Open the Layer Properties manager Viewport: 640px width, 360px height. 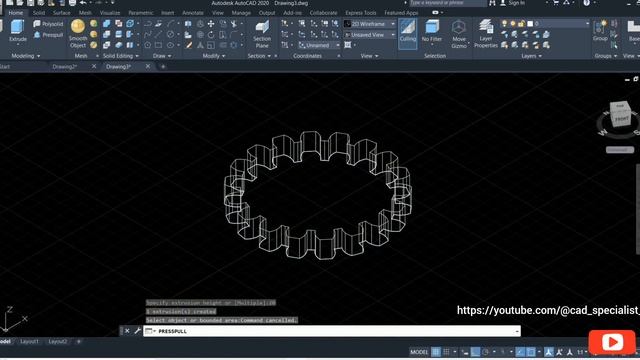click(x=486, y=34)
